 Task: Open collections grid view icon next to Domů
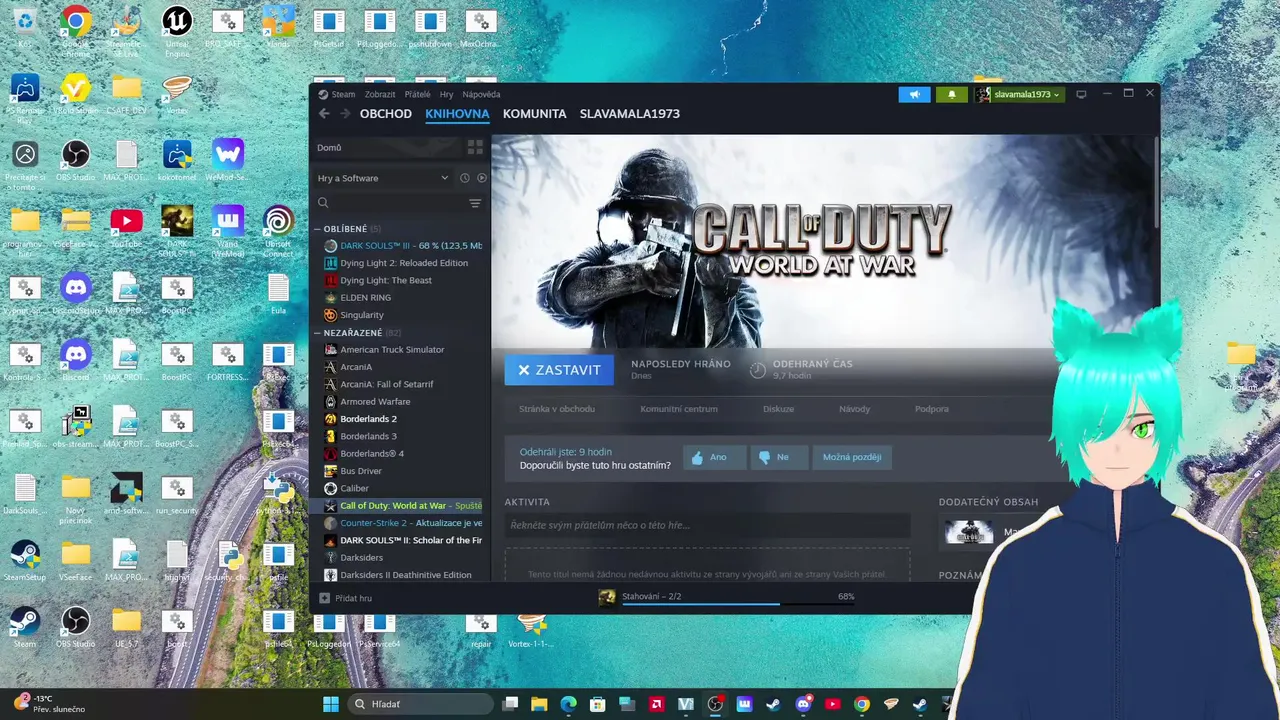pos(475,147)
